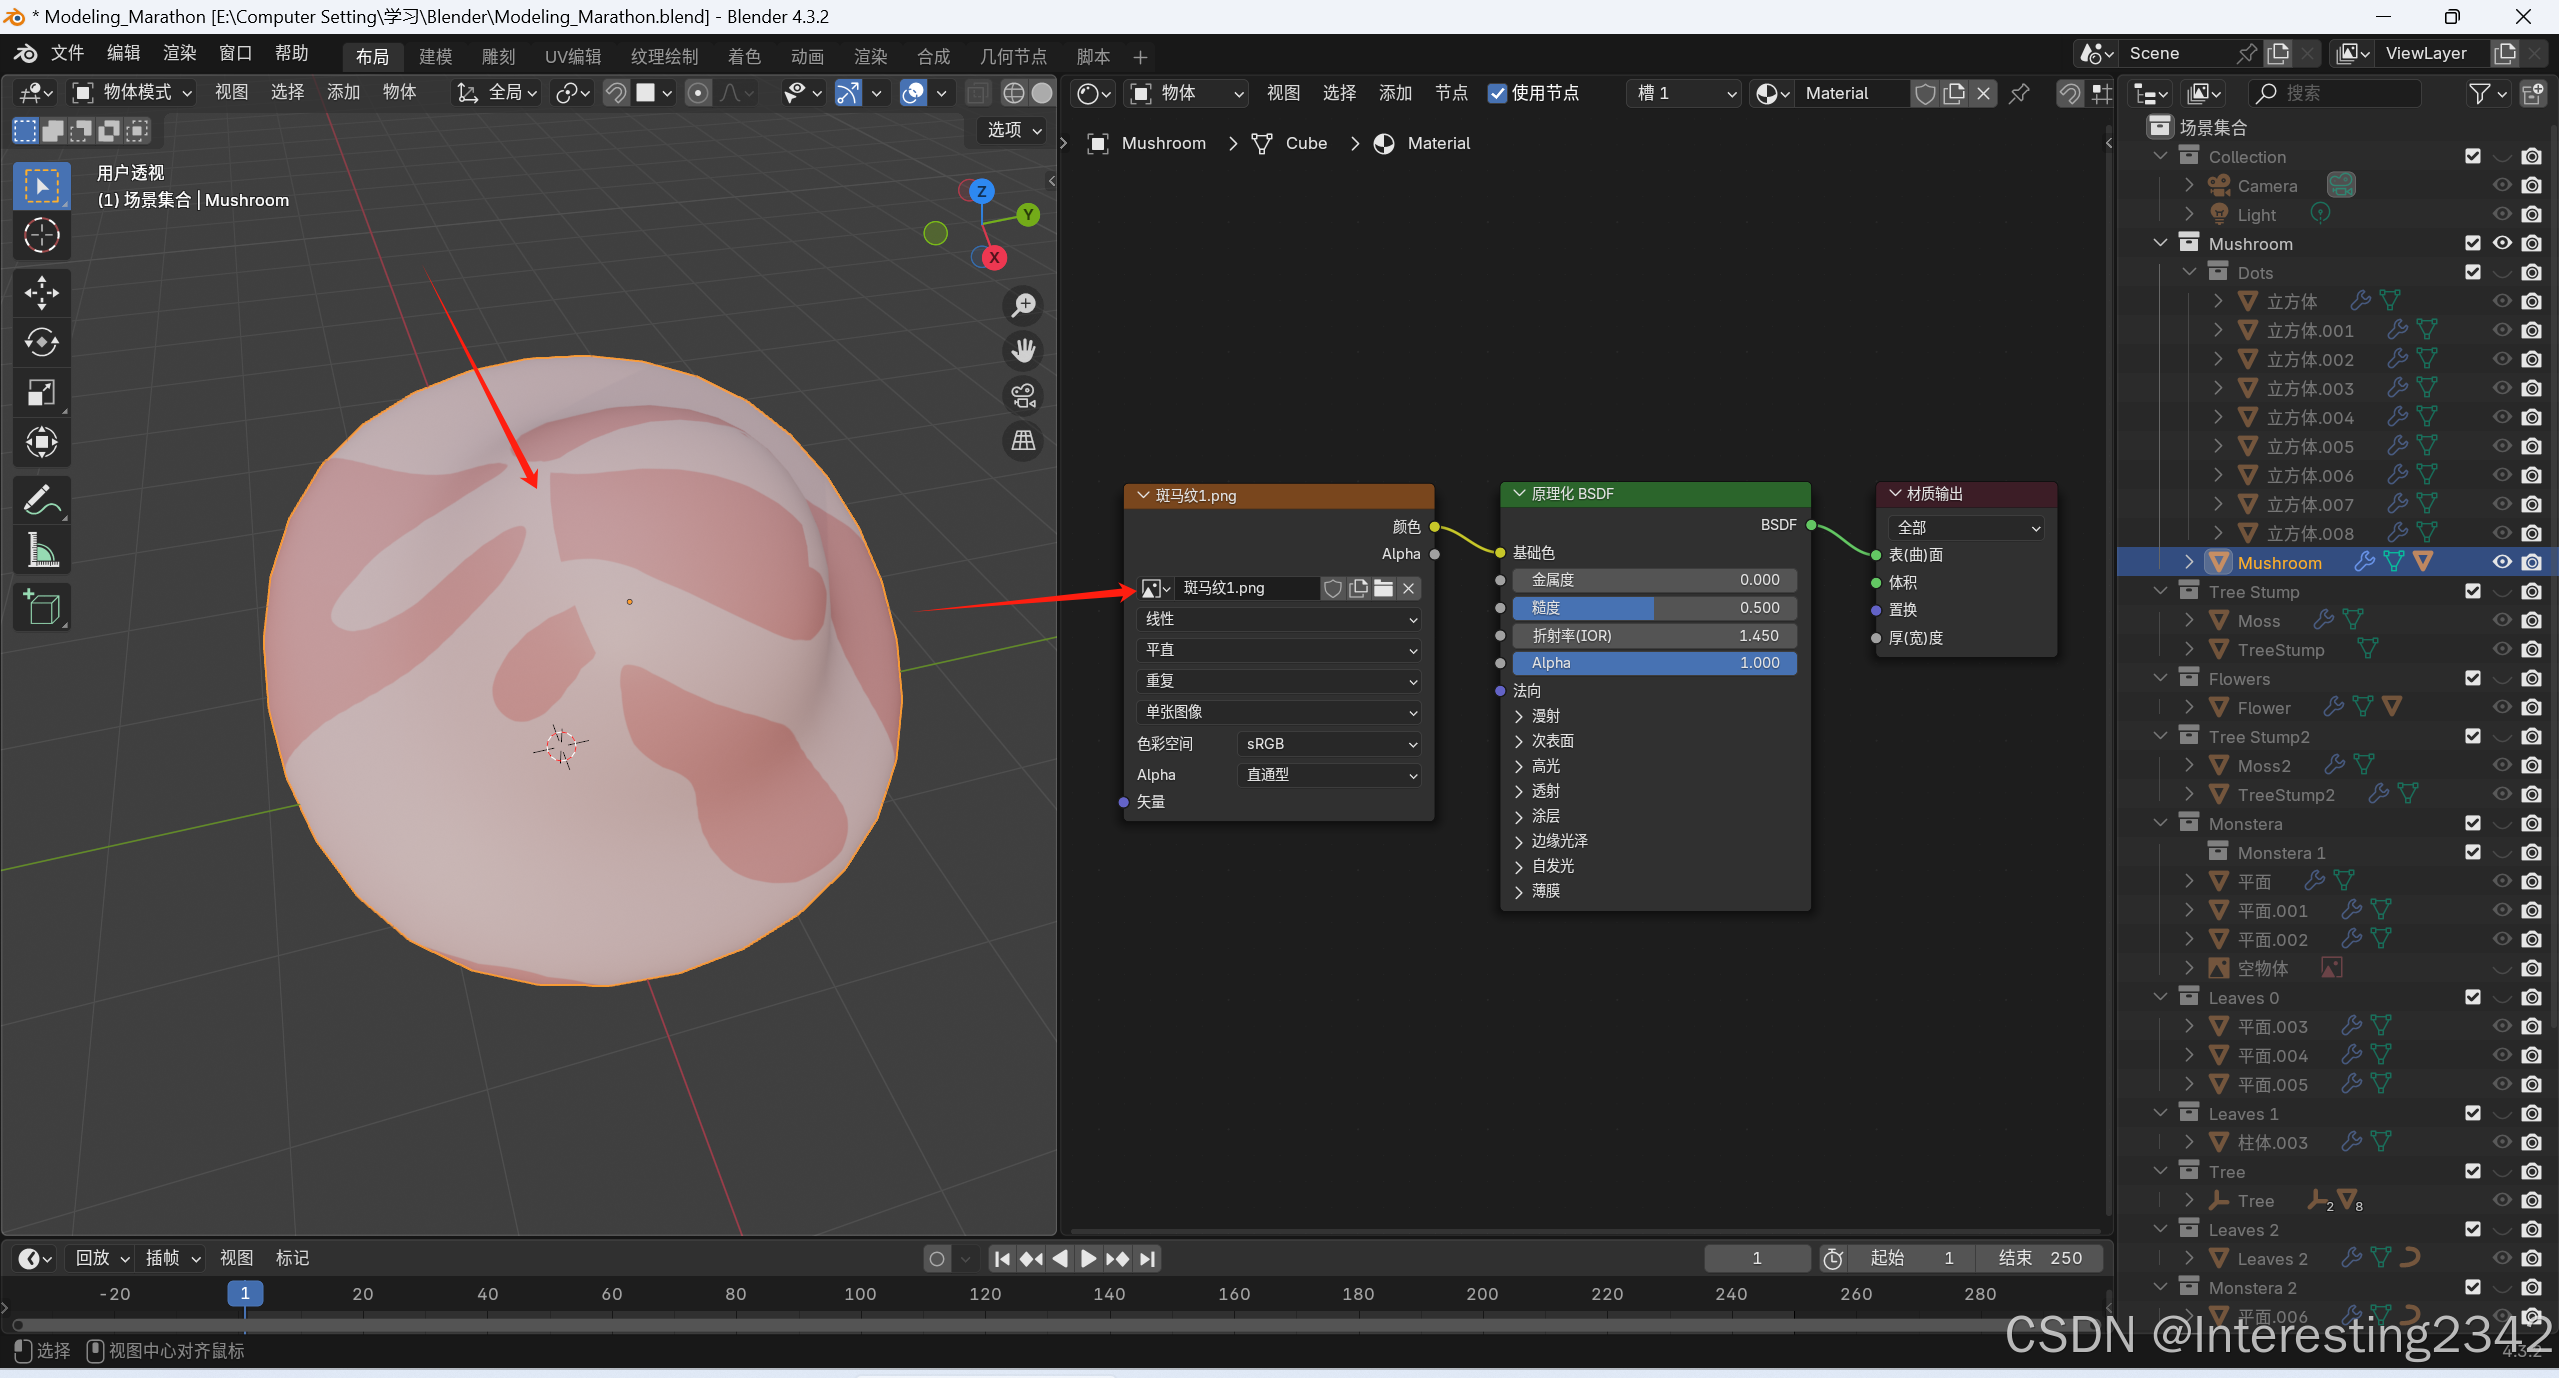This screenshot has height=1378, width=2559.
Task: Activate the Annotate pencil tool
Action: [x=41, y=499]
